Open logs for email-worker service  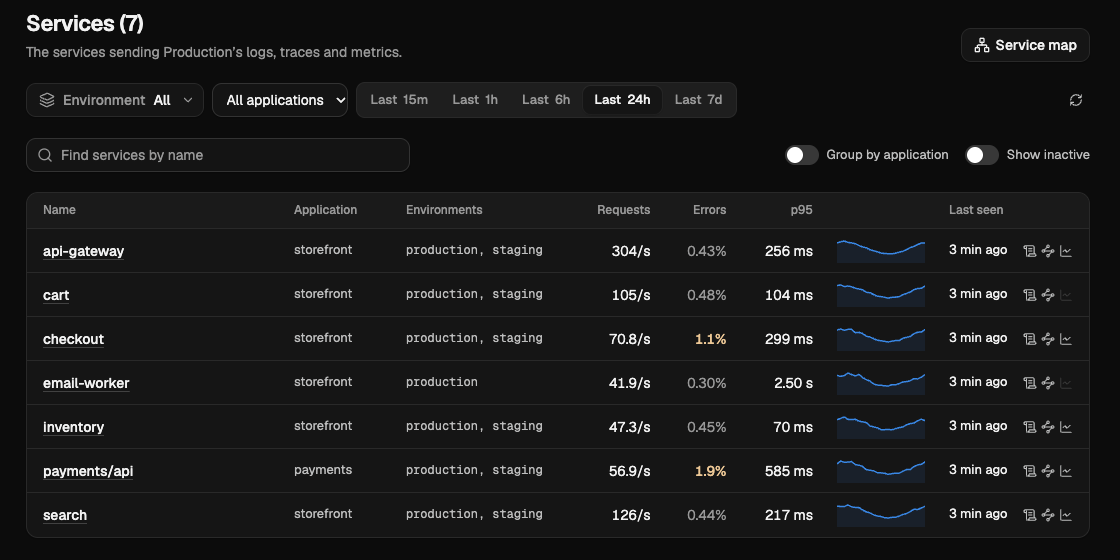tap(1029, 383)
